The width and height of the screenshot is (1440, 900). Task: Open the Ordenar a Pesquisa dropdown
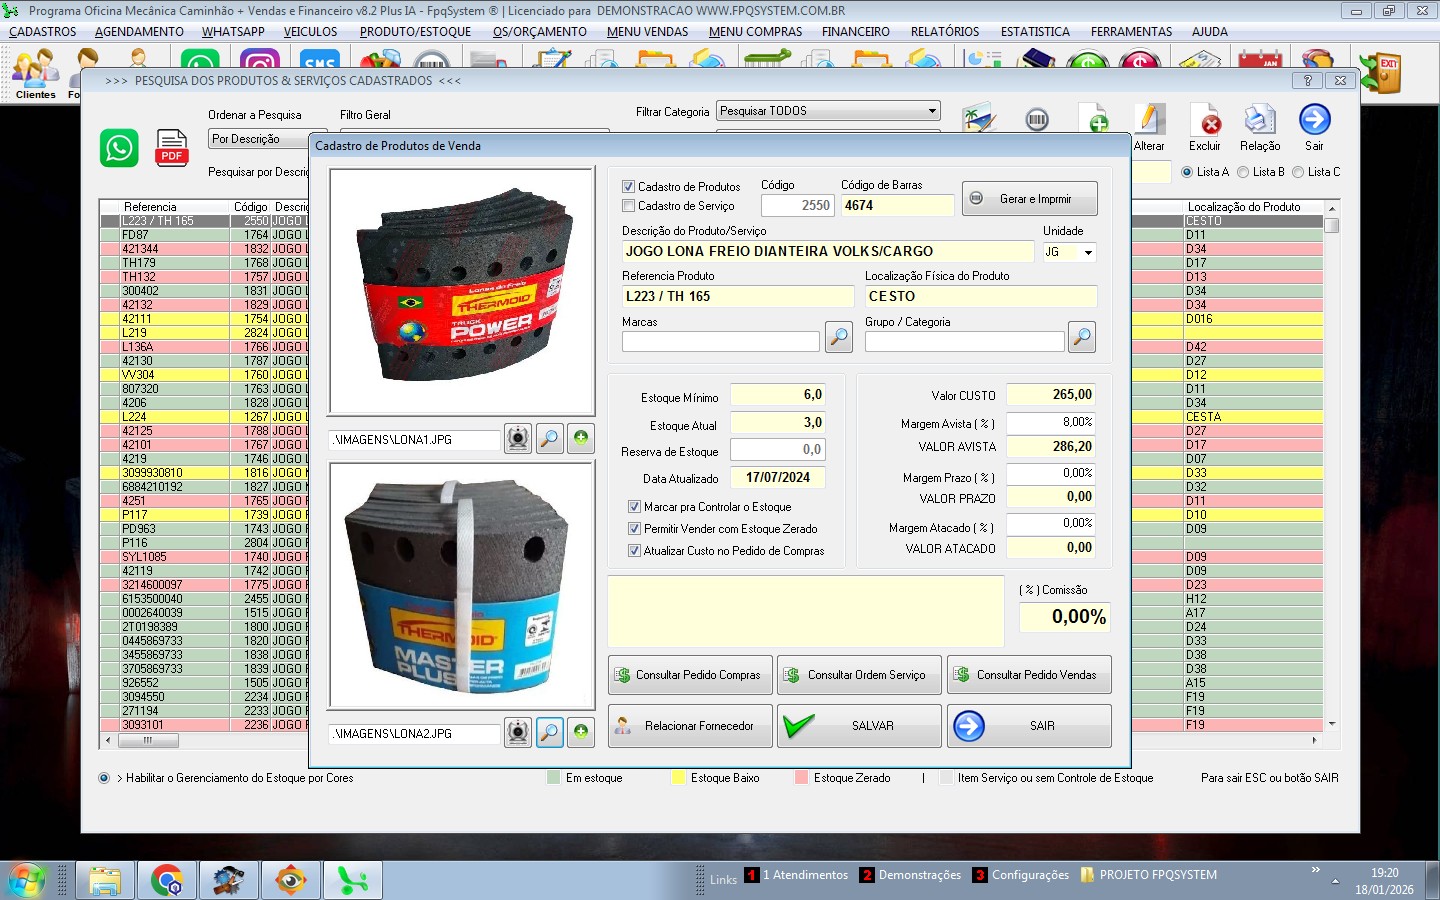coord(258,139)
